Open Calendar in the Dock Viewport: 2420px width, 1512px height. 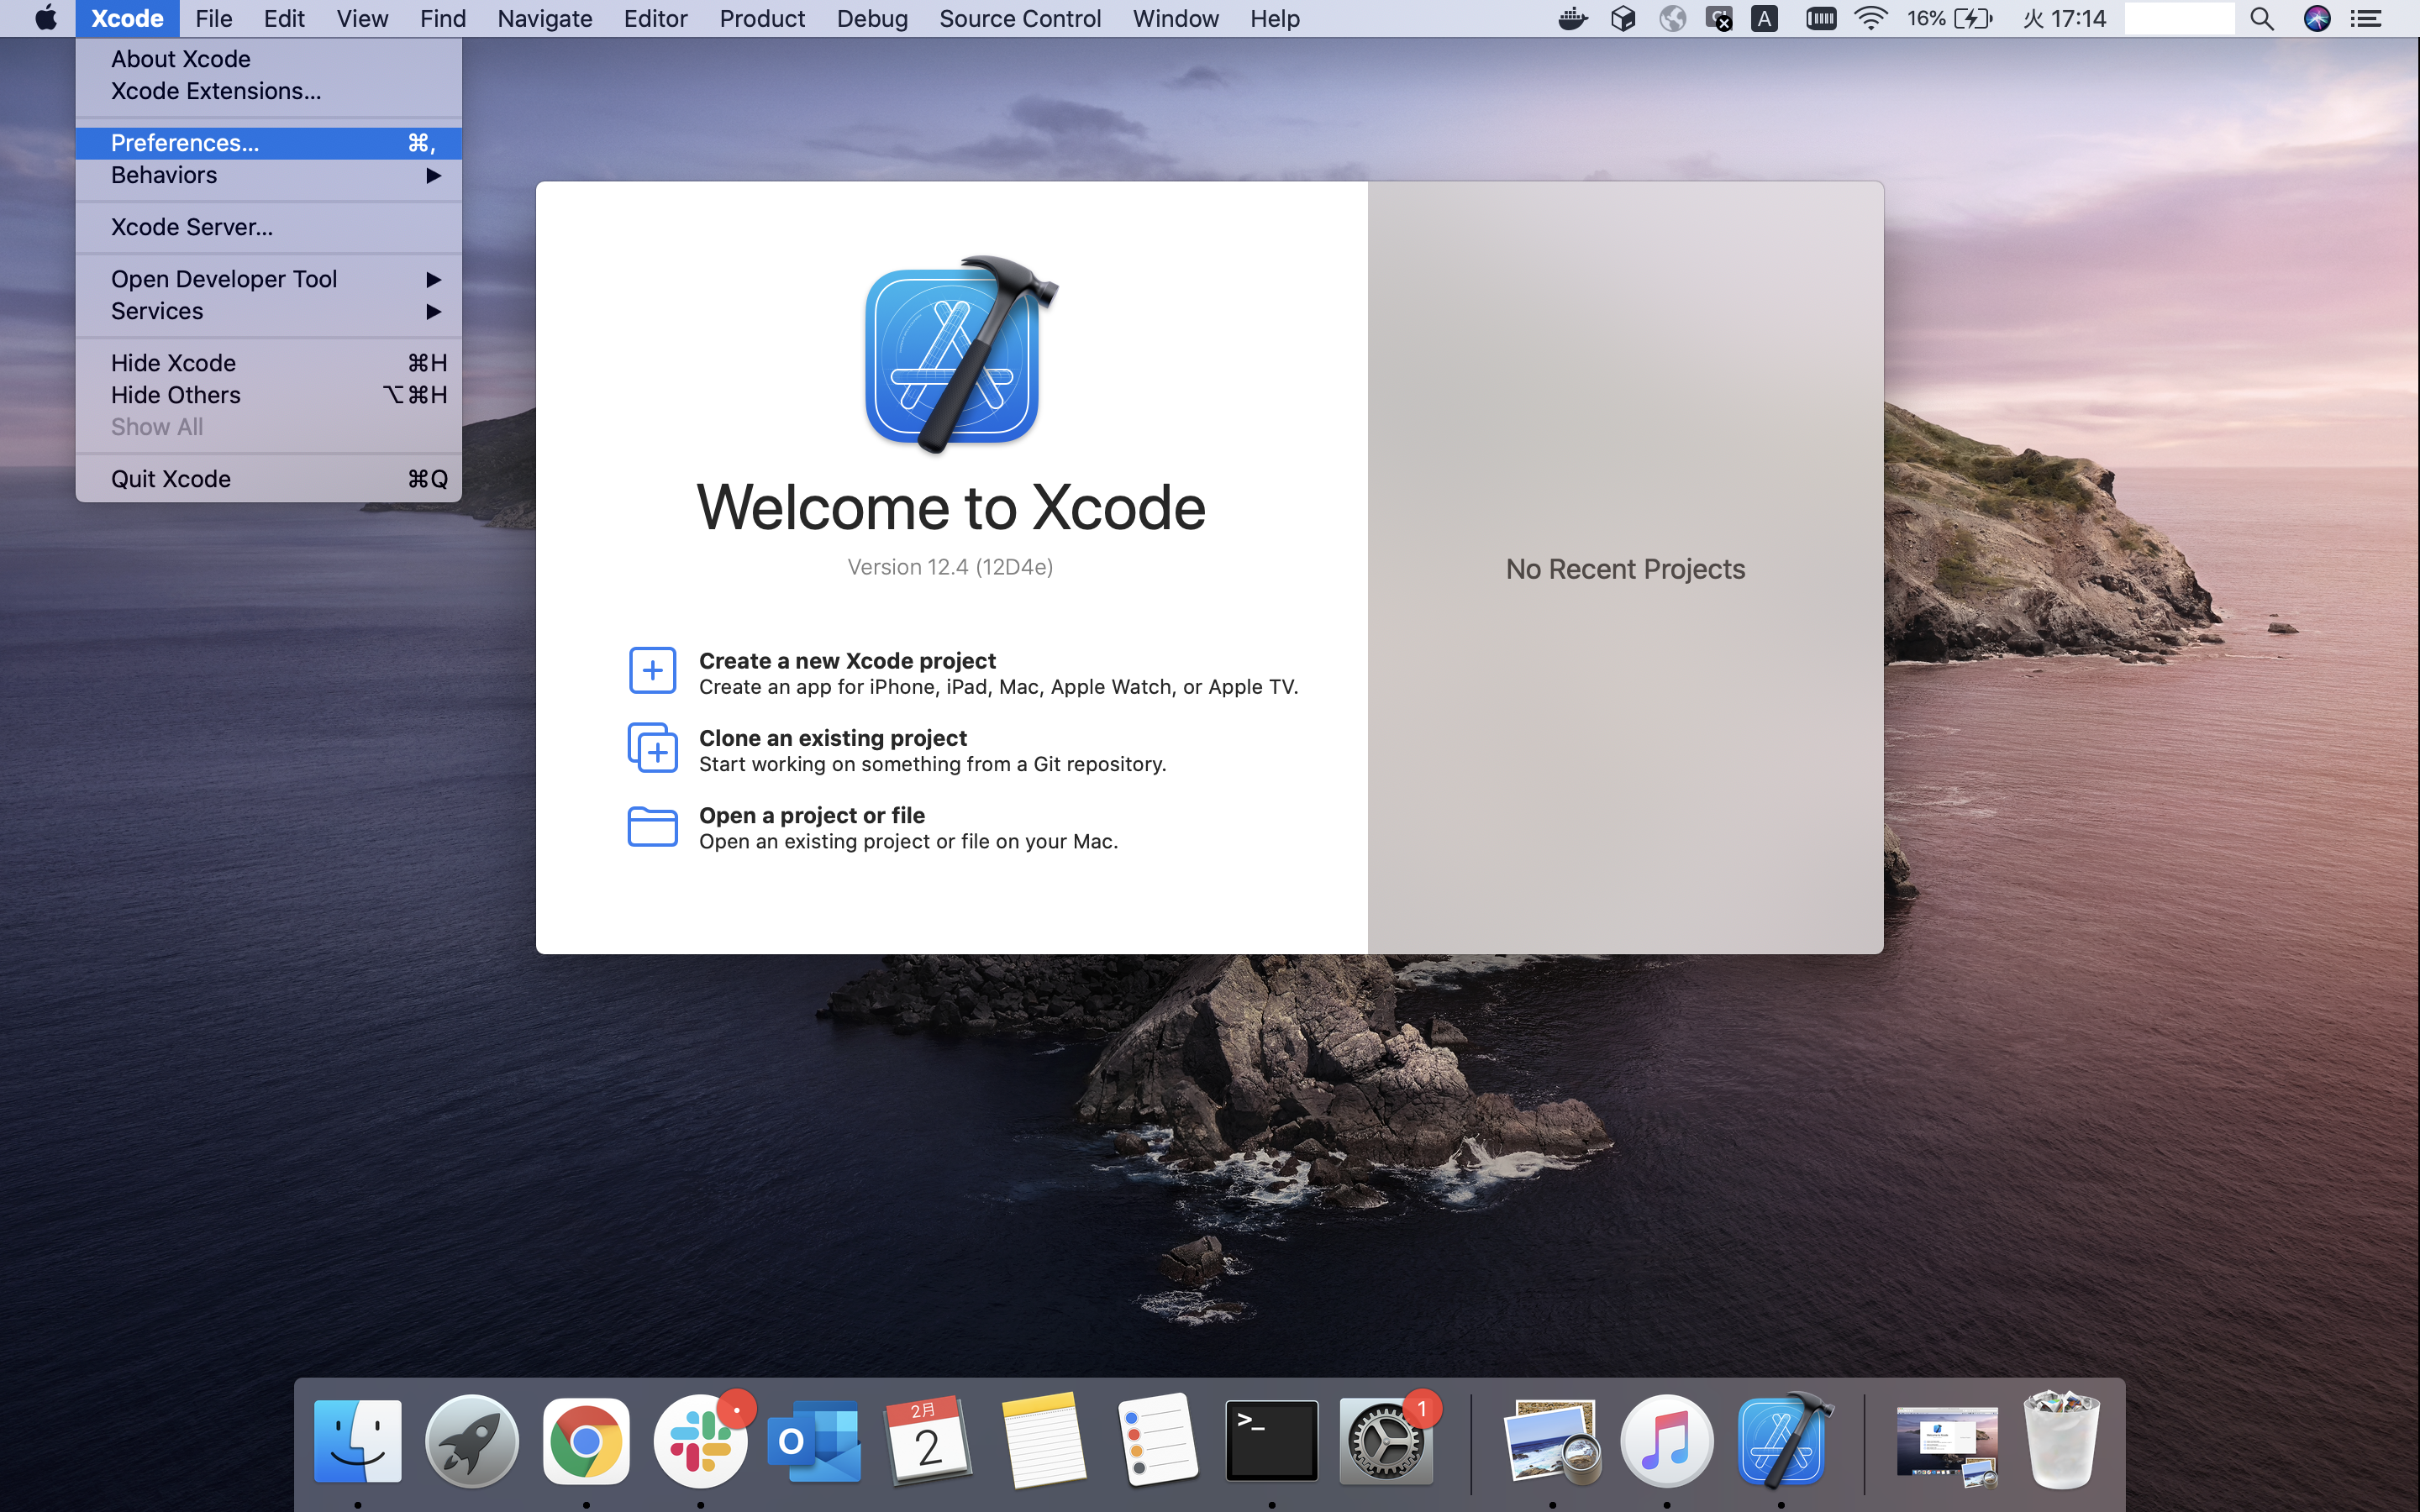click(929, 1441)
